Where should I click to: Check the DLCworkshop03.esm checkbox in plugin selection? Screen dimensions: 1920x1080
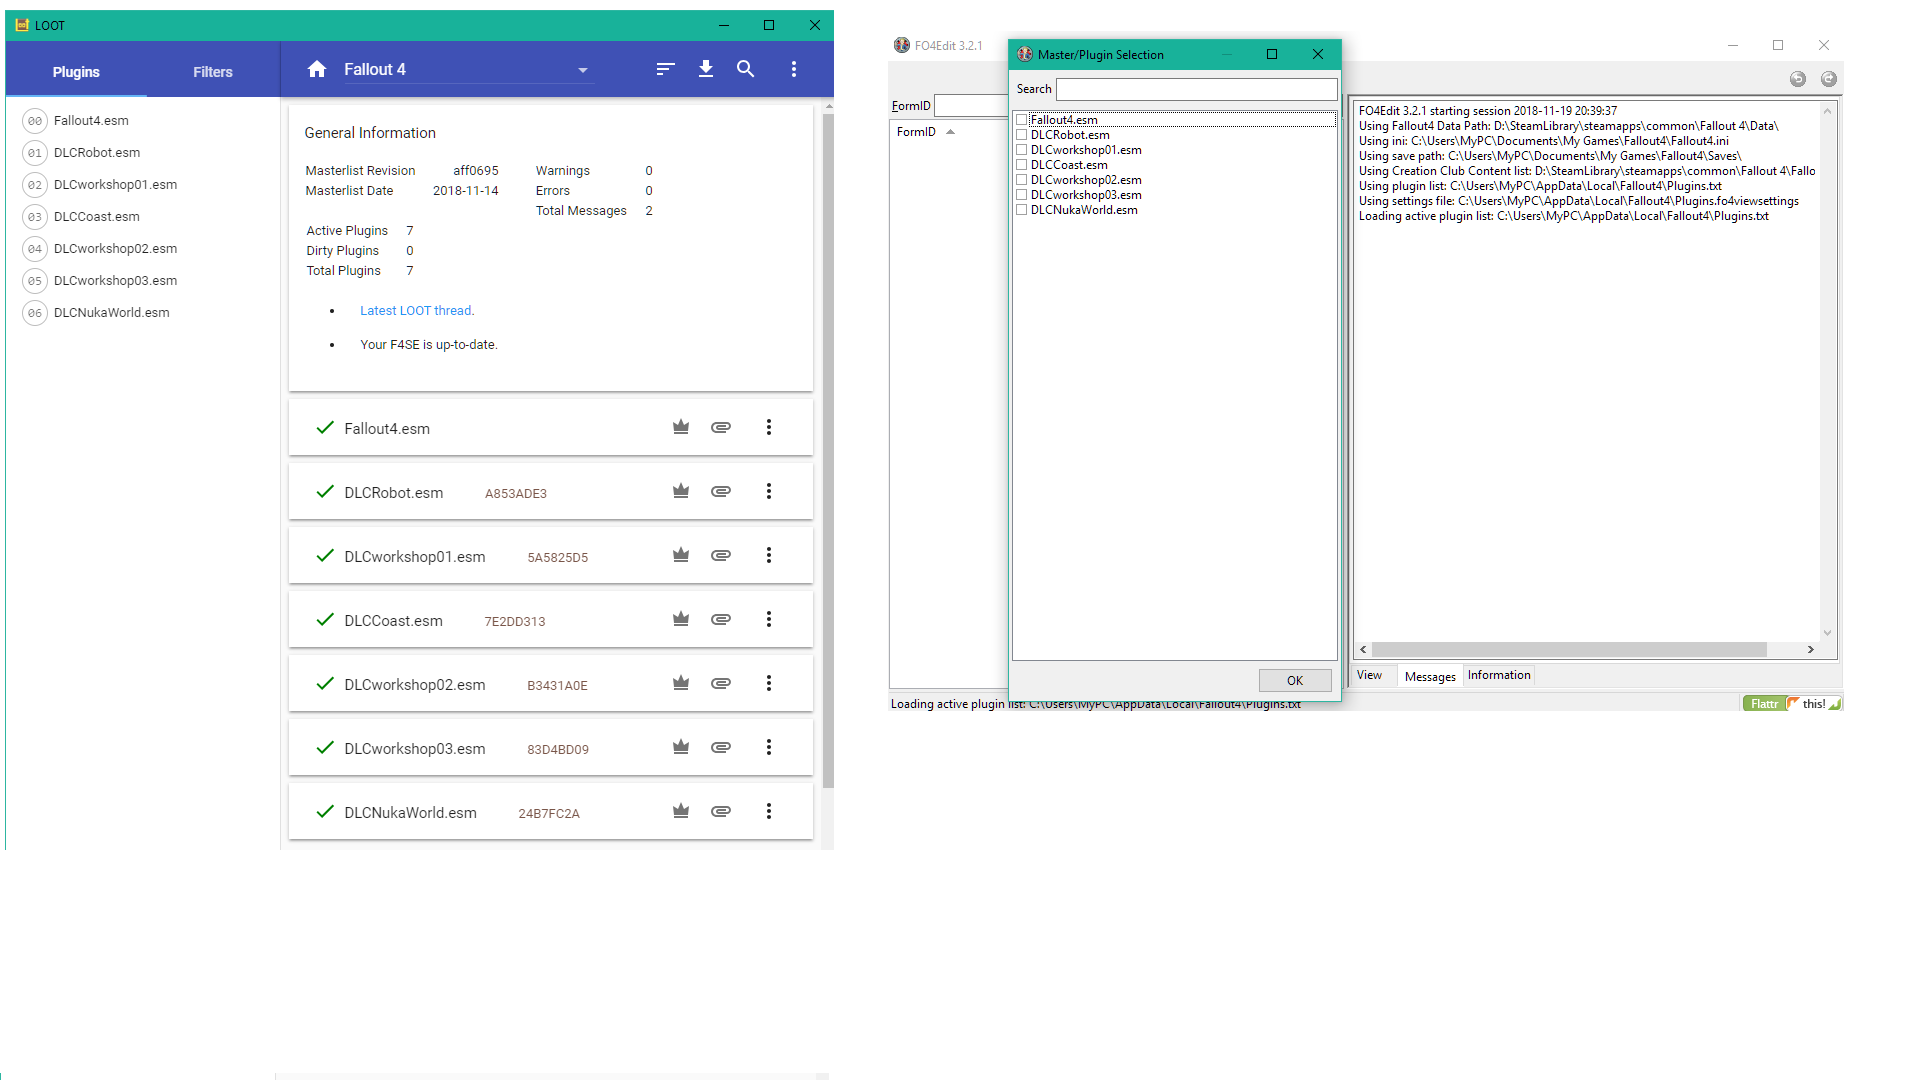click(1022, 195)
